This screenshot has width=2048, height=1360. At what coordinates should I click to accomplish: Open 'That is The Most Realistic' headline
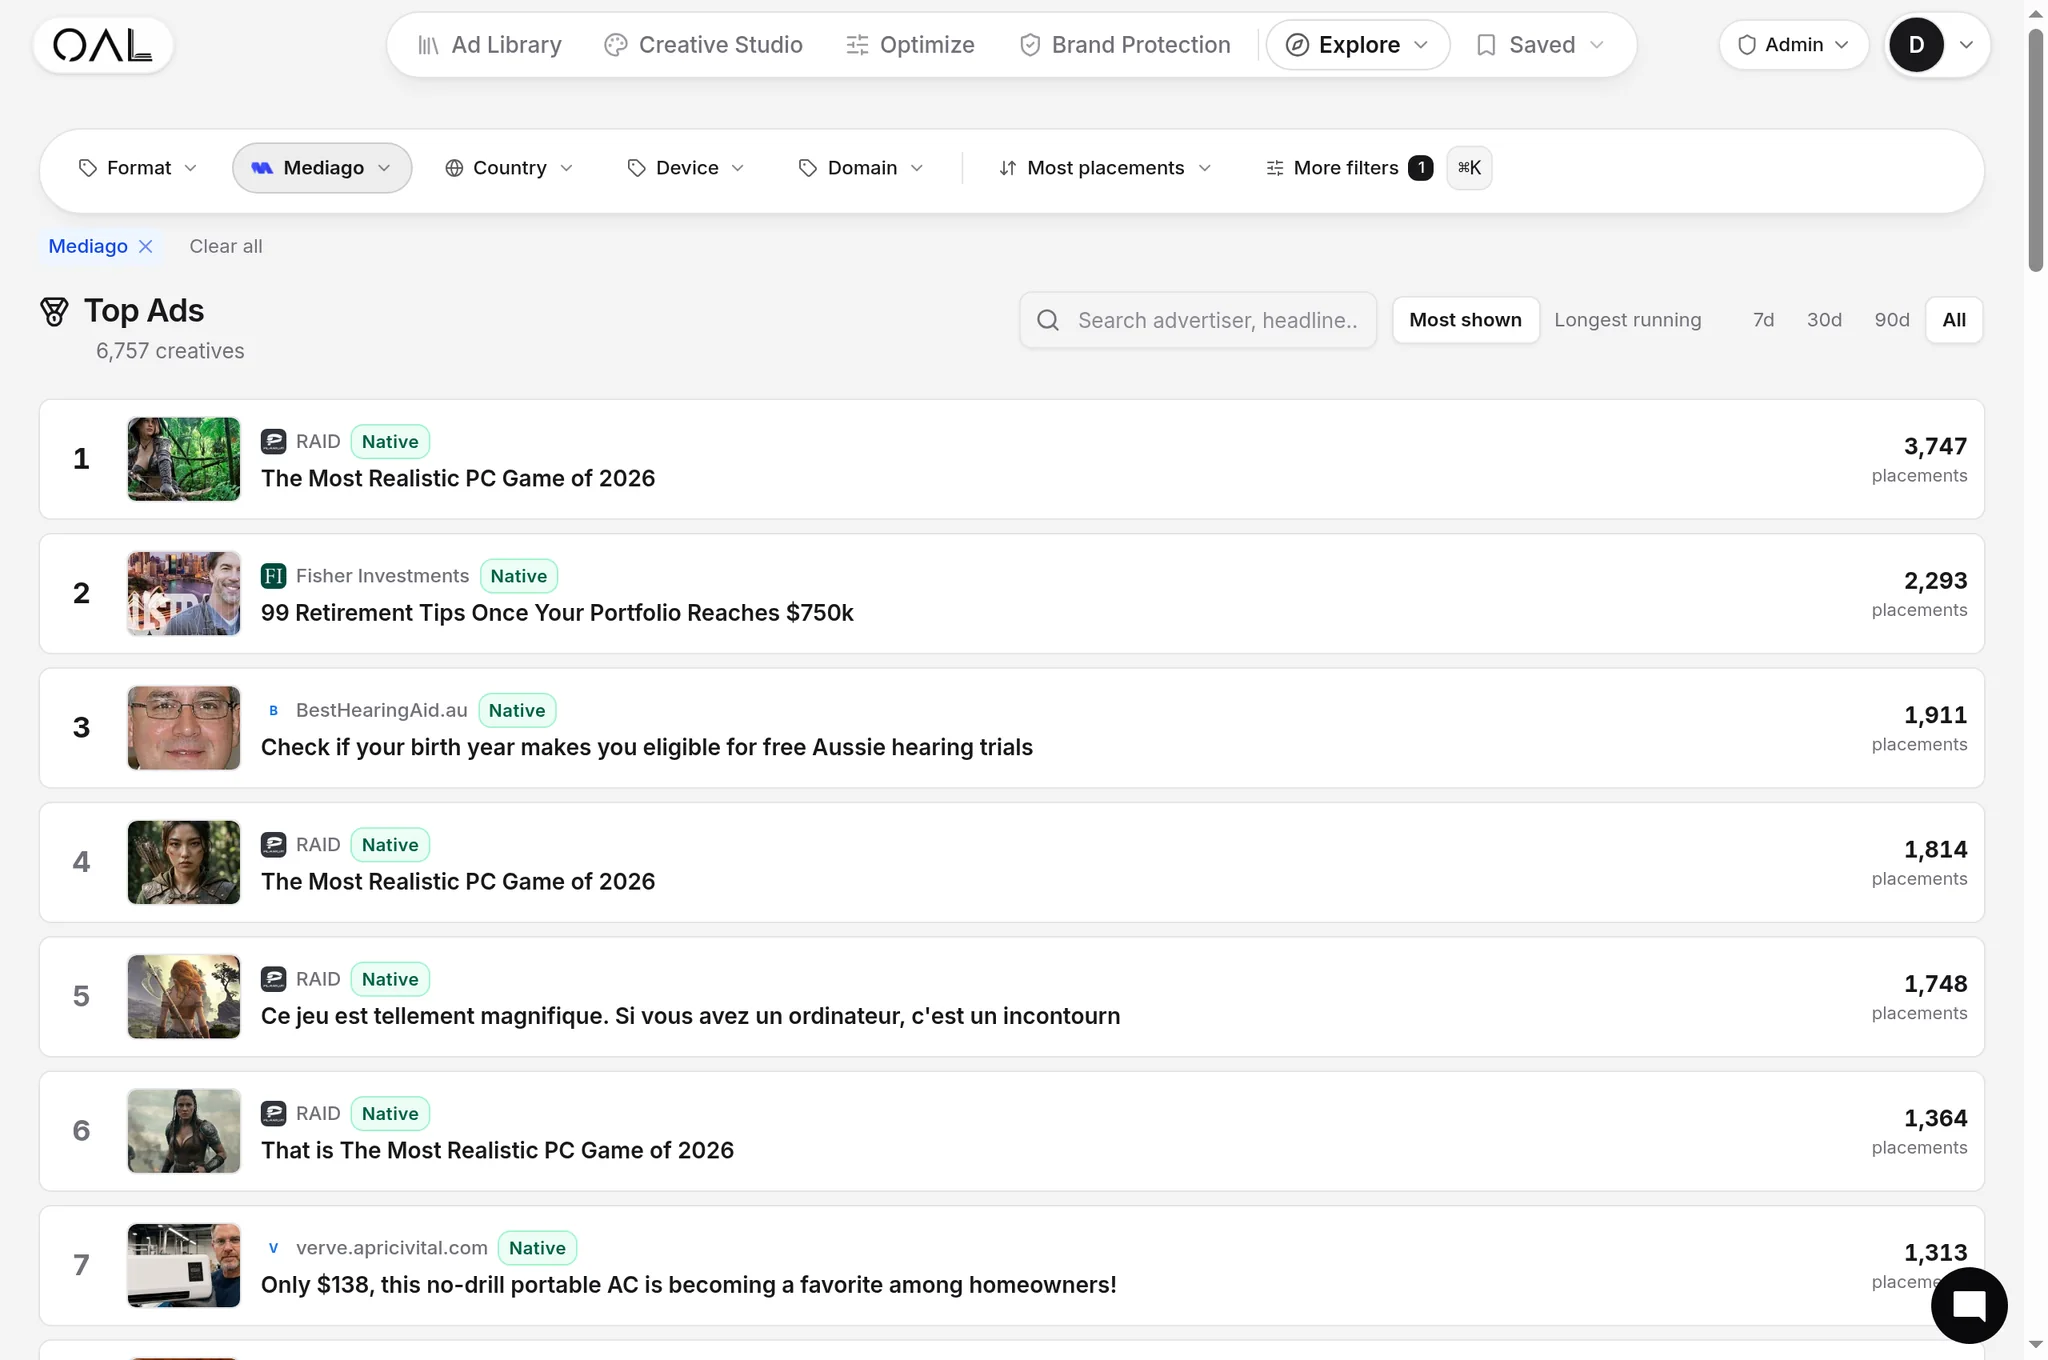[497, 1150]
